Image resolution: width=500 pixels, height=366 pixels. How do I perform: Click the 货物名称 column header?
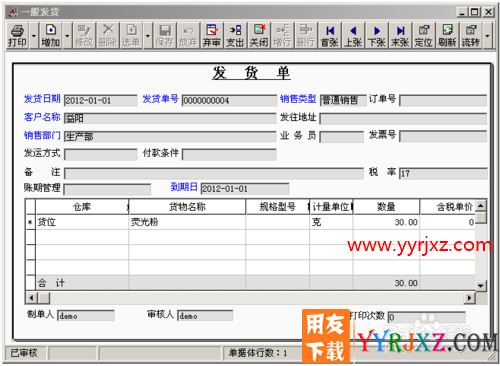point(187,207)
